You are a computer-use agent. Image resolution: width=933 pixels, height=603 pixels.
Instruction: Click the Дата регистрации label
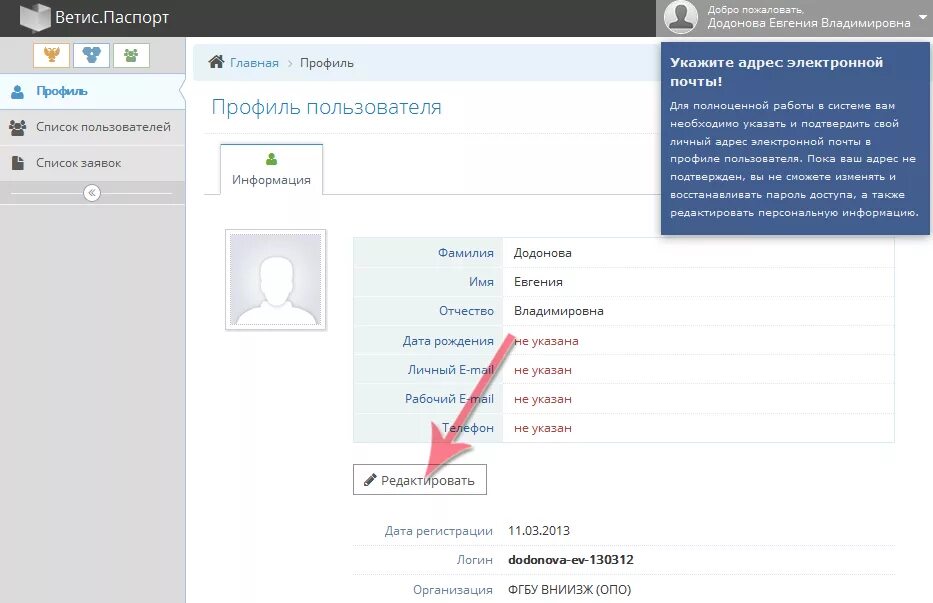coord(439,531)
